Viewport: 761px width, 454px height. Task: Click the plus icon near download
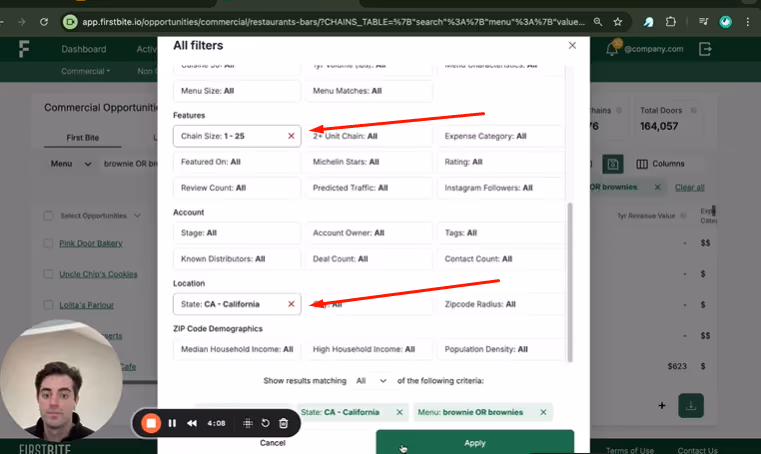pos(662,405)
